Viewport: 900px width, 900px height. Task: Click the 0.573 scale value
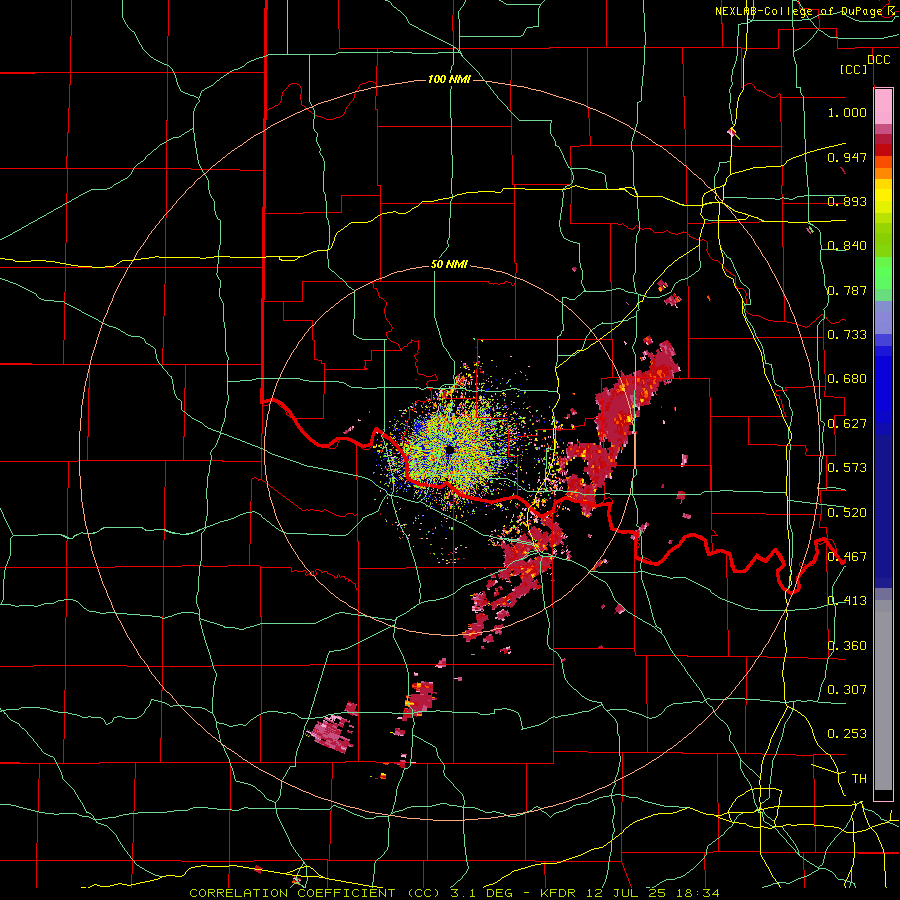[x=847, y=468]
